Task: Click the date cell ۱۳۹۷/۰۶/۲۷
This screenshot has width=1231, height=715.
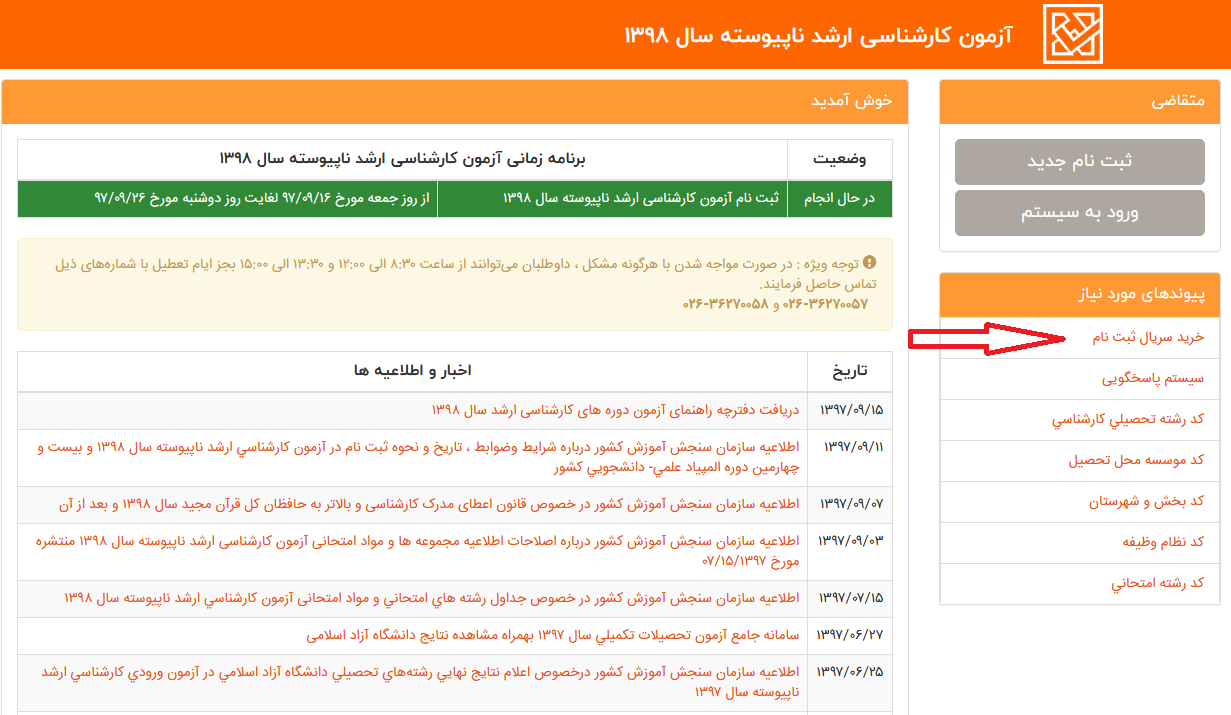Action: coord(852,636)
